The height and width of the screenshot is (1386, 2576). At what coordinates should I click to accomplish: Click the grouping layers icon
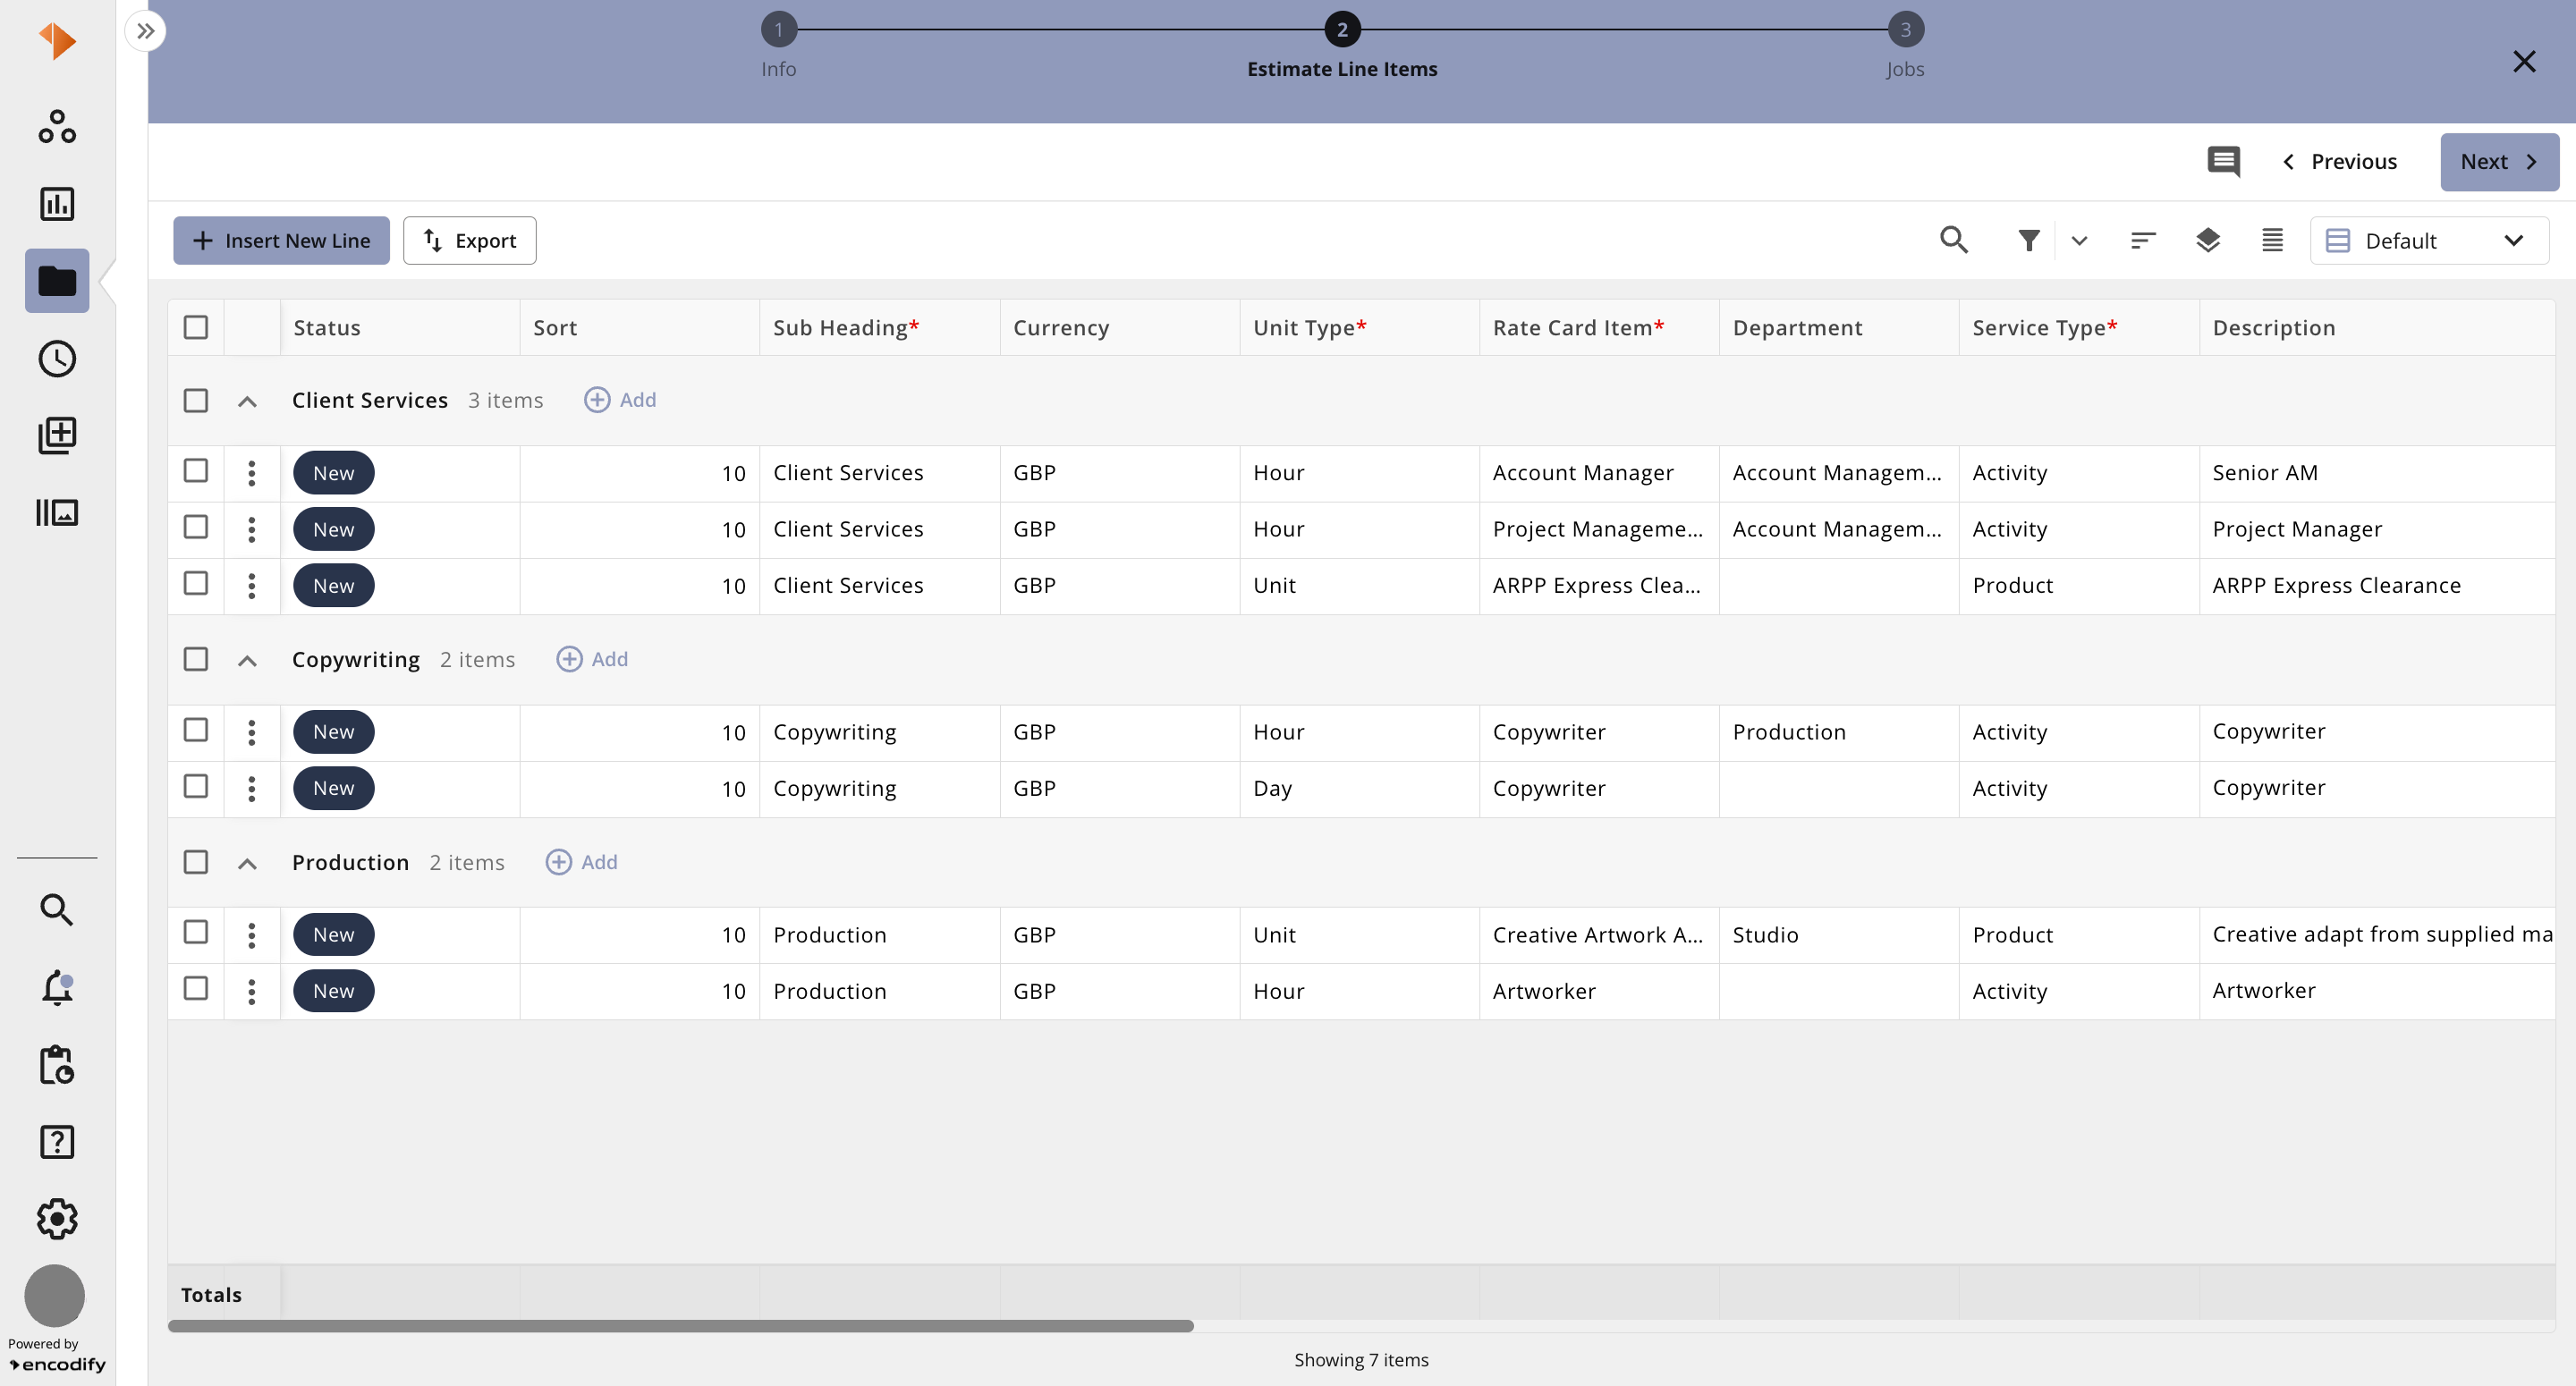click(2207, 240)
